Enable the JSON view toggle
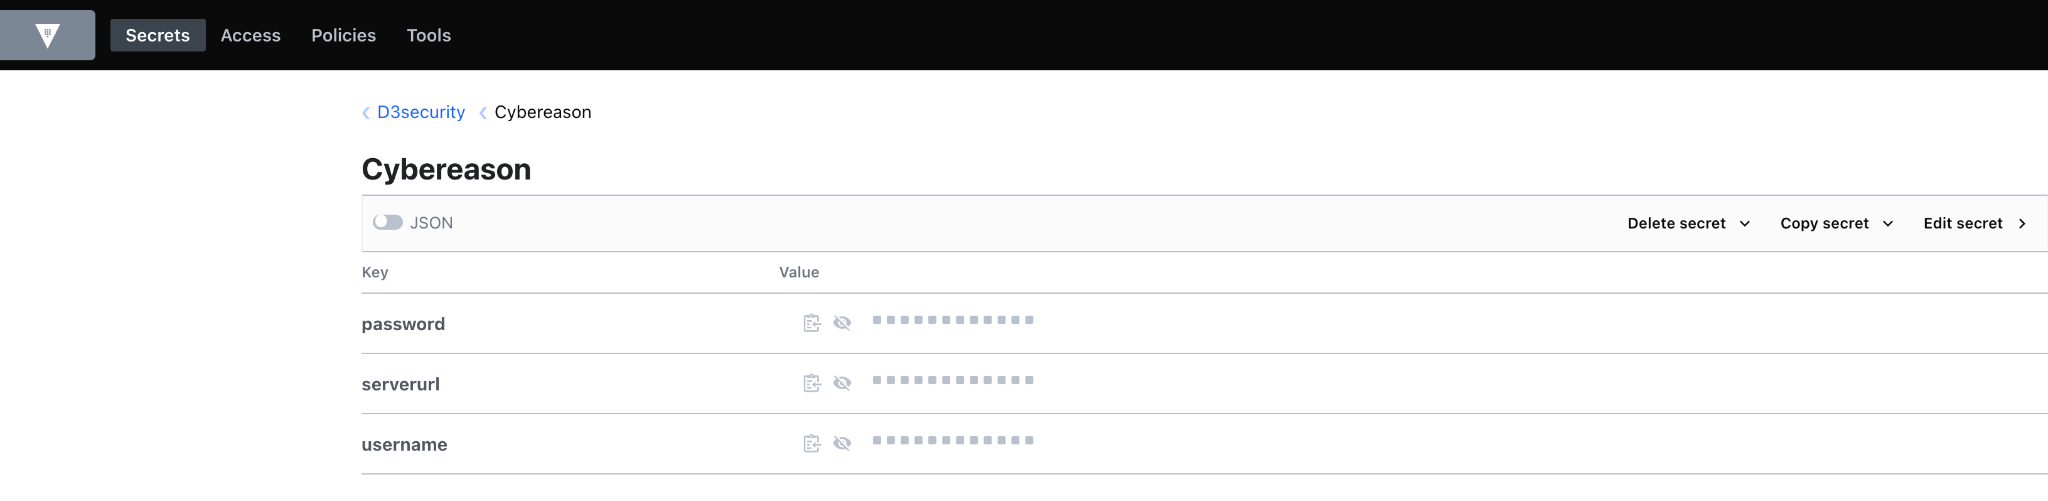Screen dimensions: 2048x501 [388, 222]
